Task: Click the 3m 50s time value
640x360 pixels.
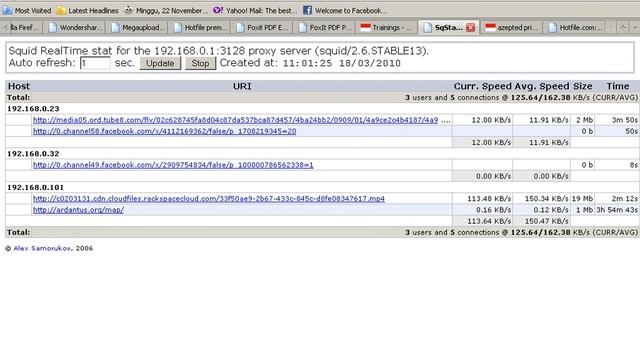Action: point(624,120)
